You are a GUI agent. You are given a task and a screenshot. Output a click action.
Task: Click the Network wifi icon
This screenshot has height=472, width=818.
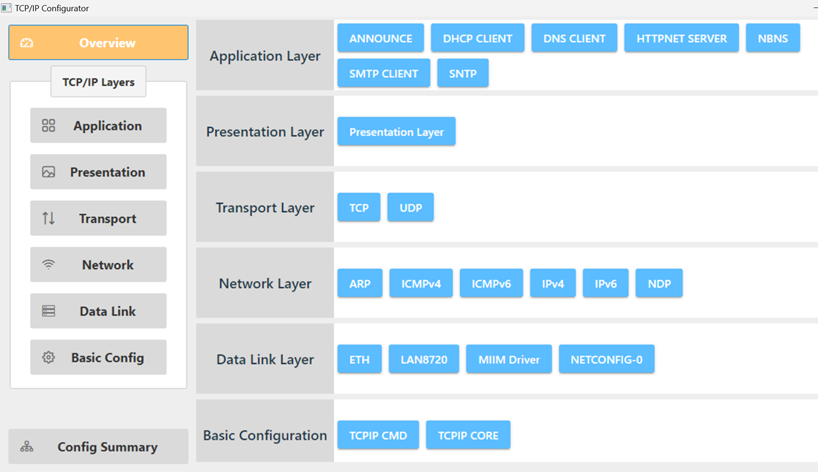click(x=48, y=265)
